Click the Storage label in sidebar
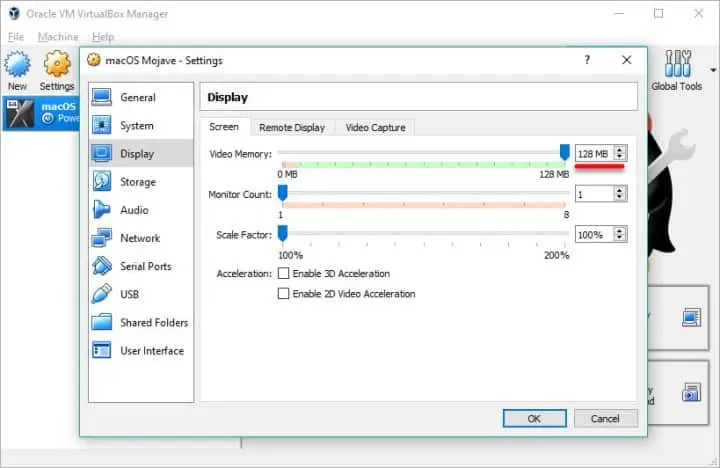720x468 pixels. (x=138, y=182)
